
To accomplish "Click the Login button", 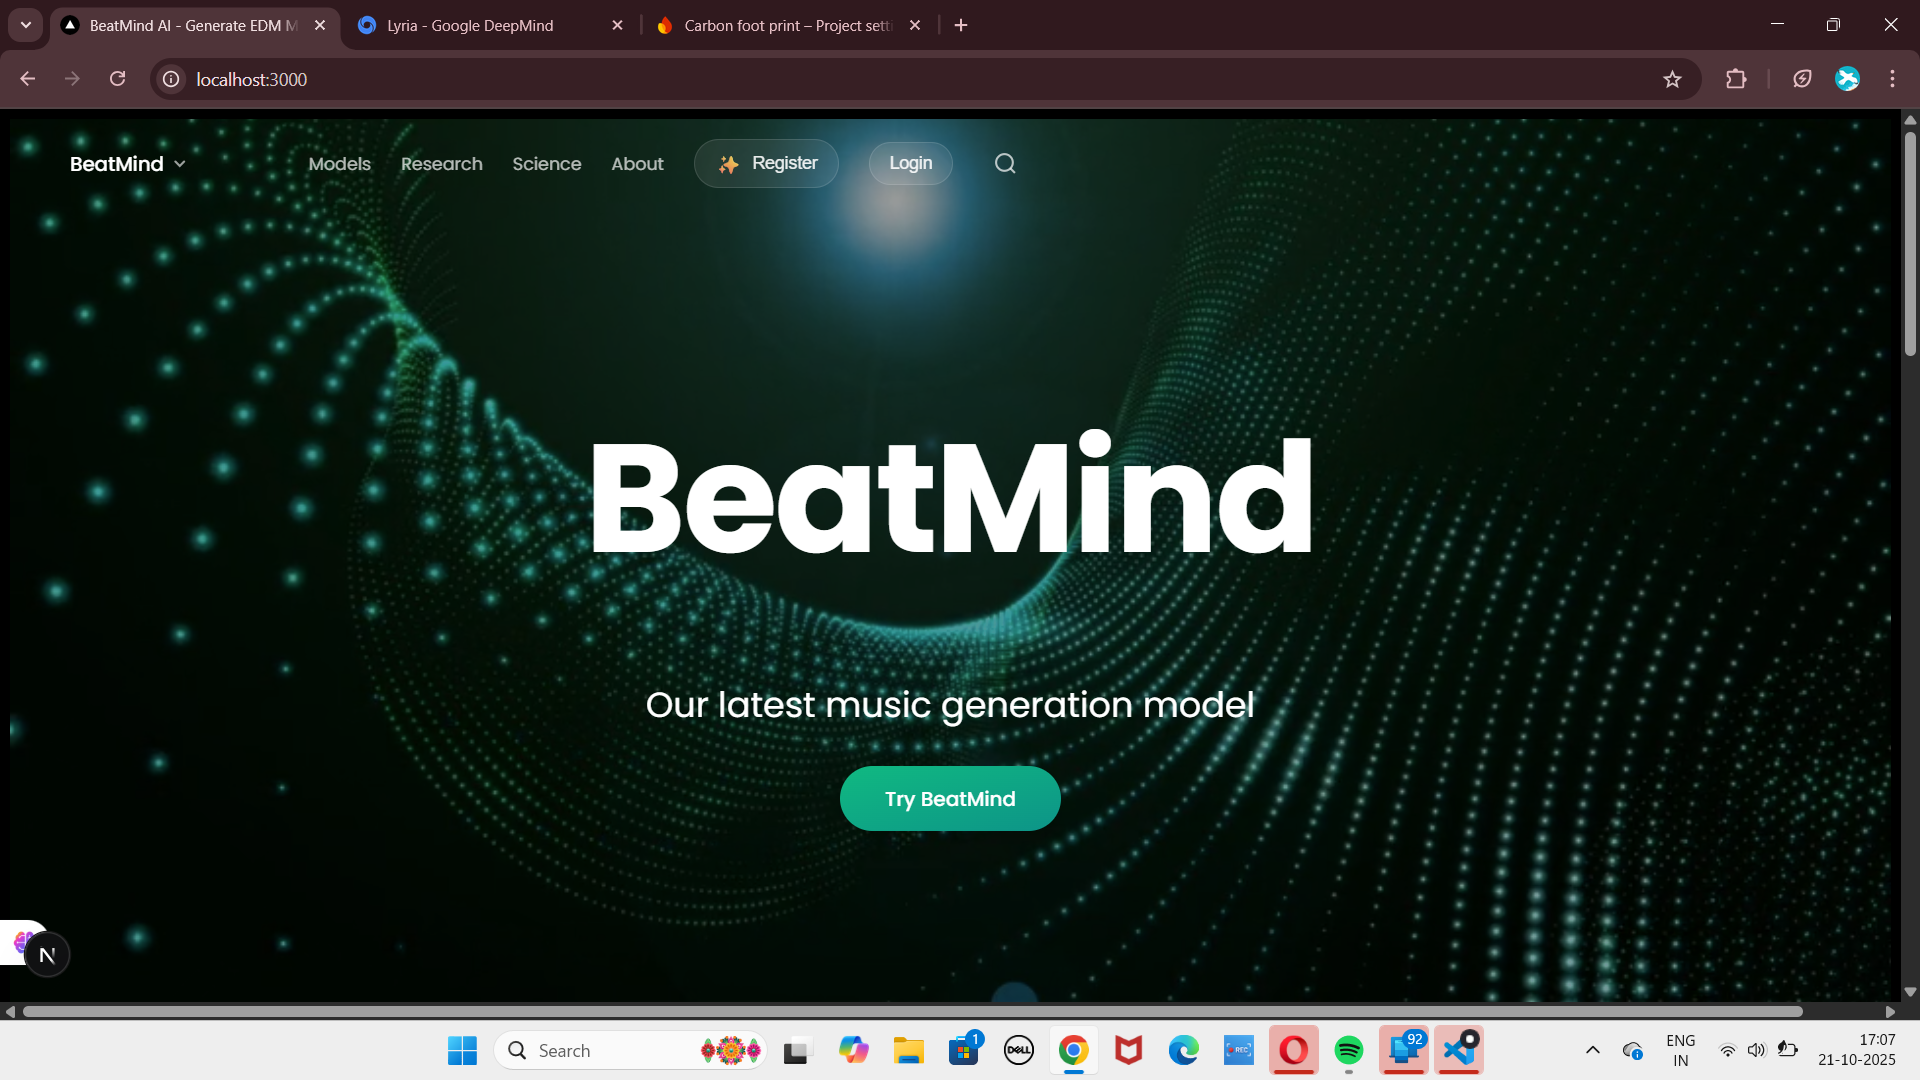I will point(910,163).
